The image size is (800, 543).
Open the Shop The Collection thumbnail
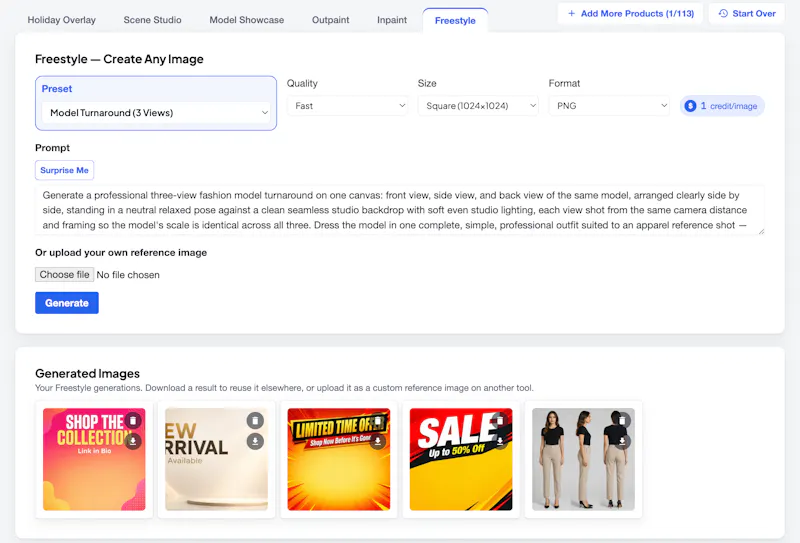point(94,459)
